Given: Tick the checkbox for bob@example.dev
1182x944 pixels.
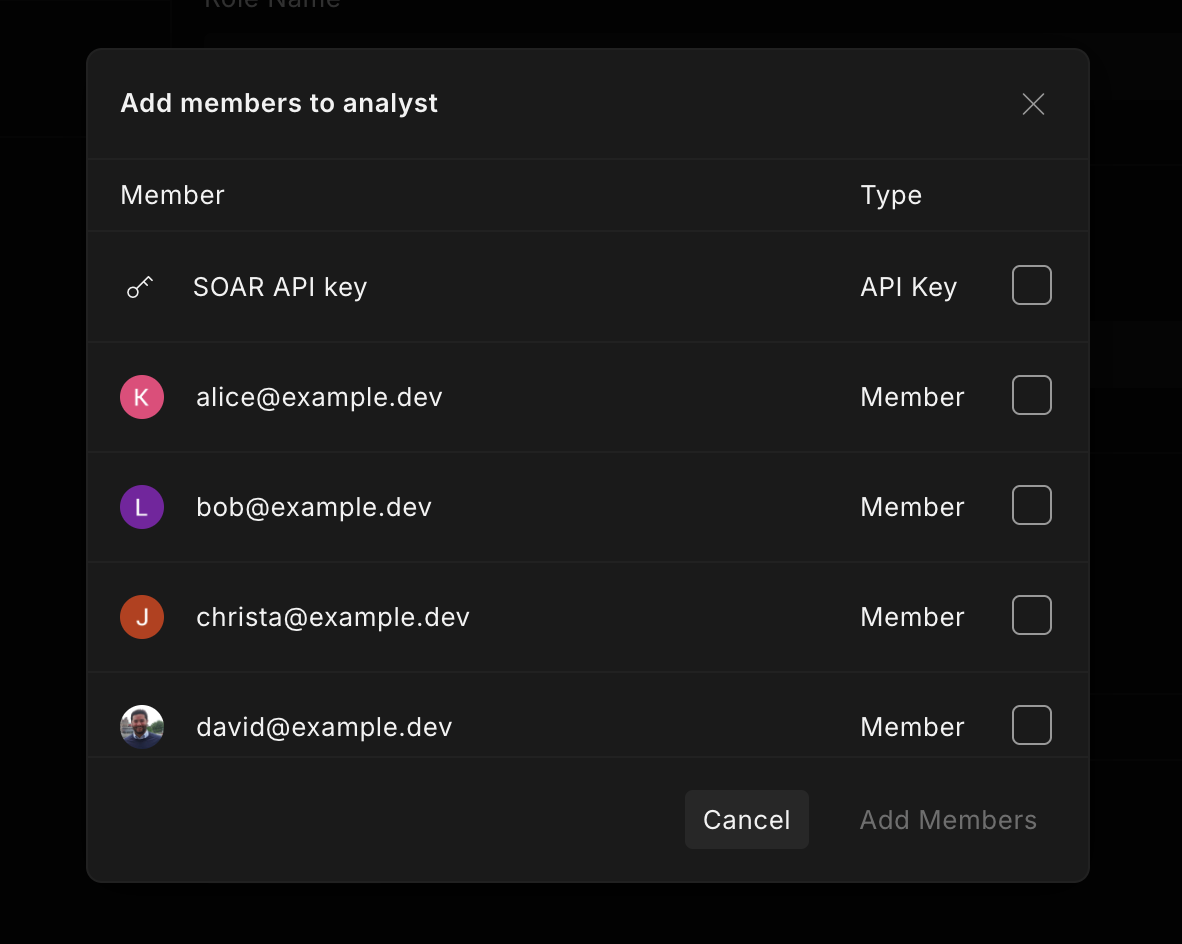Looking at the screenshot, I should pos(1031,505).
